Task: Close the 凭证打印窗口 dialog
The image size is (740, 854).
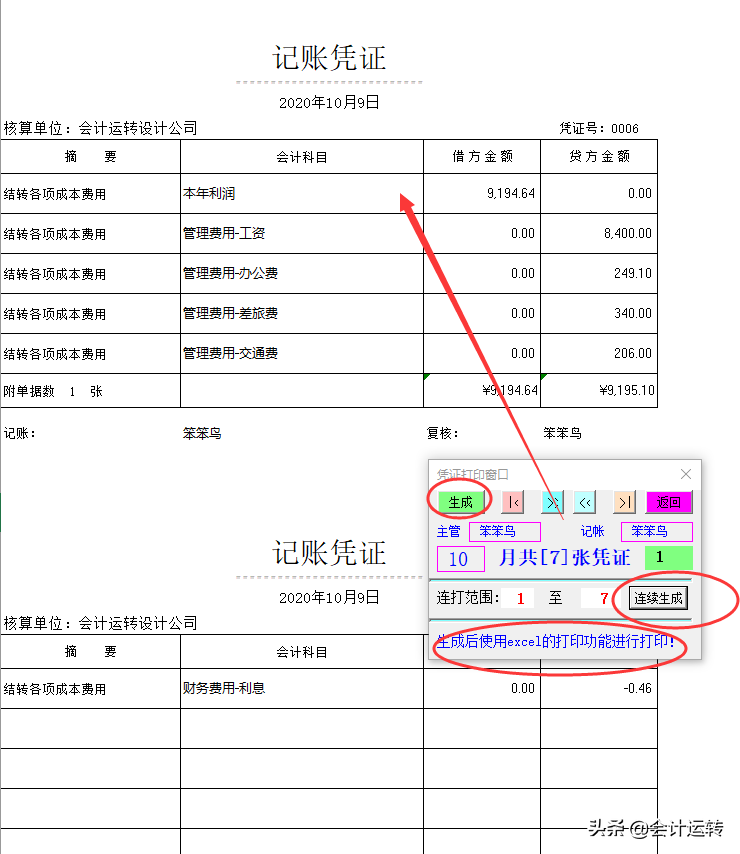Action: point(686,474)
